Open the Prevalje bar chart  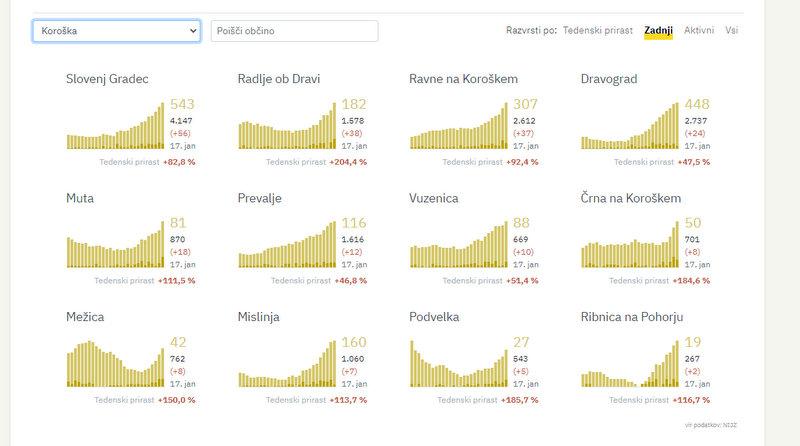click(x=287, y=247)
